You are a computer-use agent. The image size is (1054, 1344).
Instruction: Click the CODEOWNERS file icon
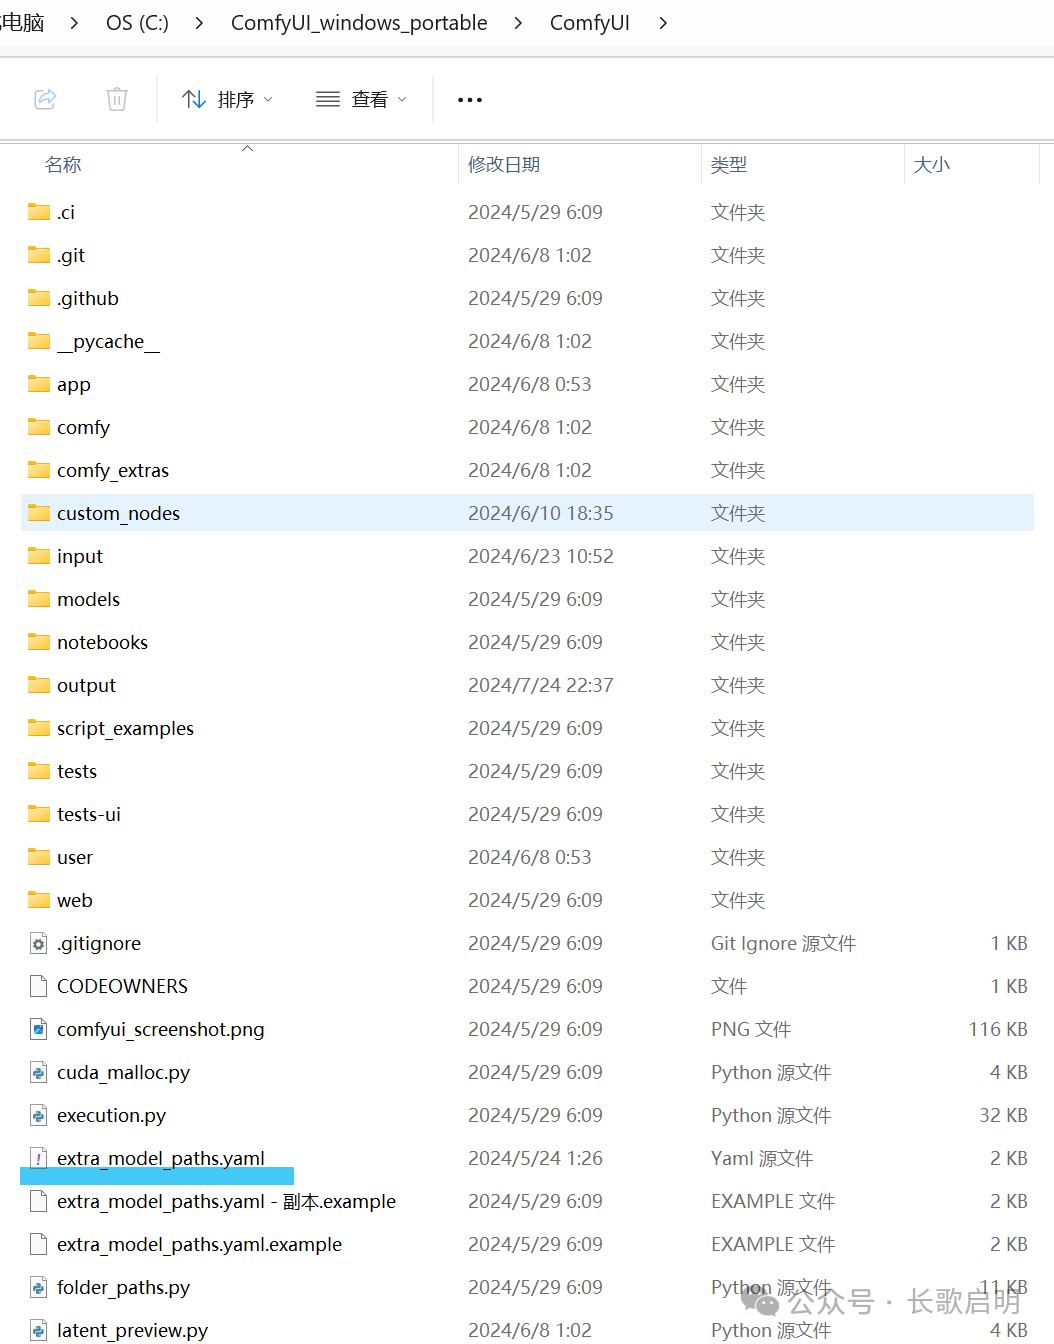pyautogui.click(x=39, y=986)
